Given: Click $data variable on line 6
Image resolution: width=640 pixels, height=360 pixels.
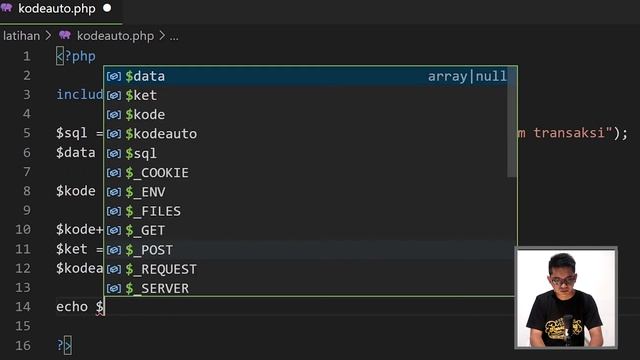Looking at the screenshot, I should [x=76, y=153].
